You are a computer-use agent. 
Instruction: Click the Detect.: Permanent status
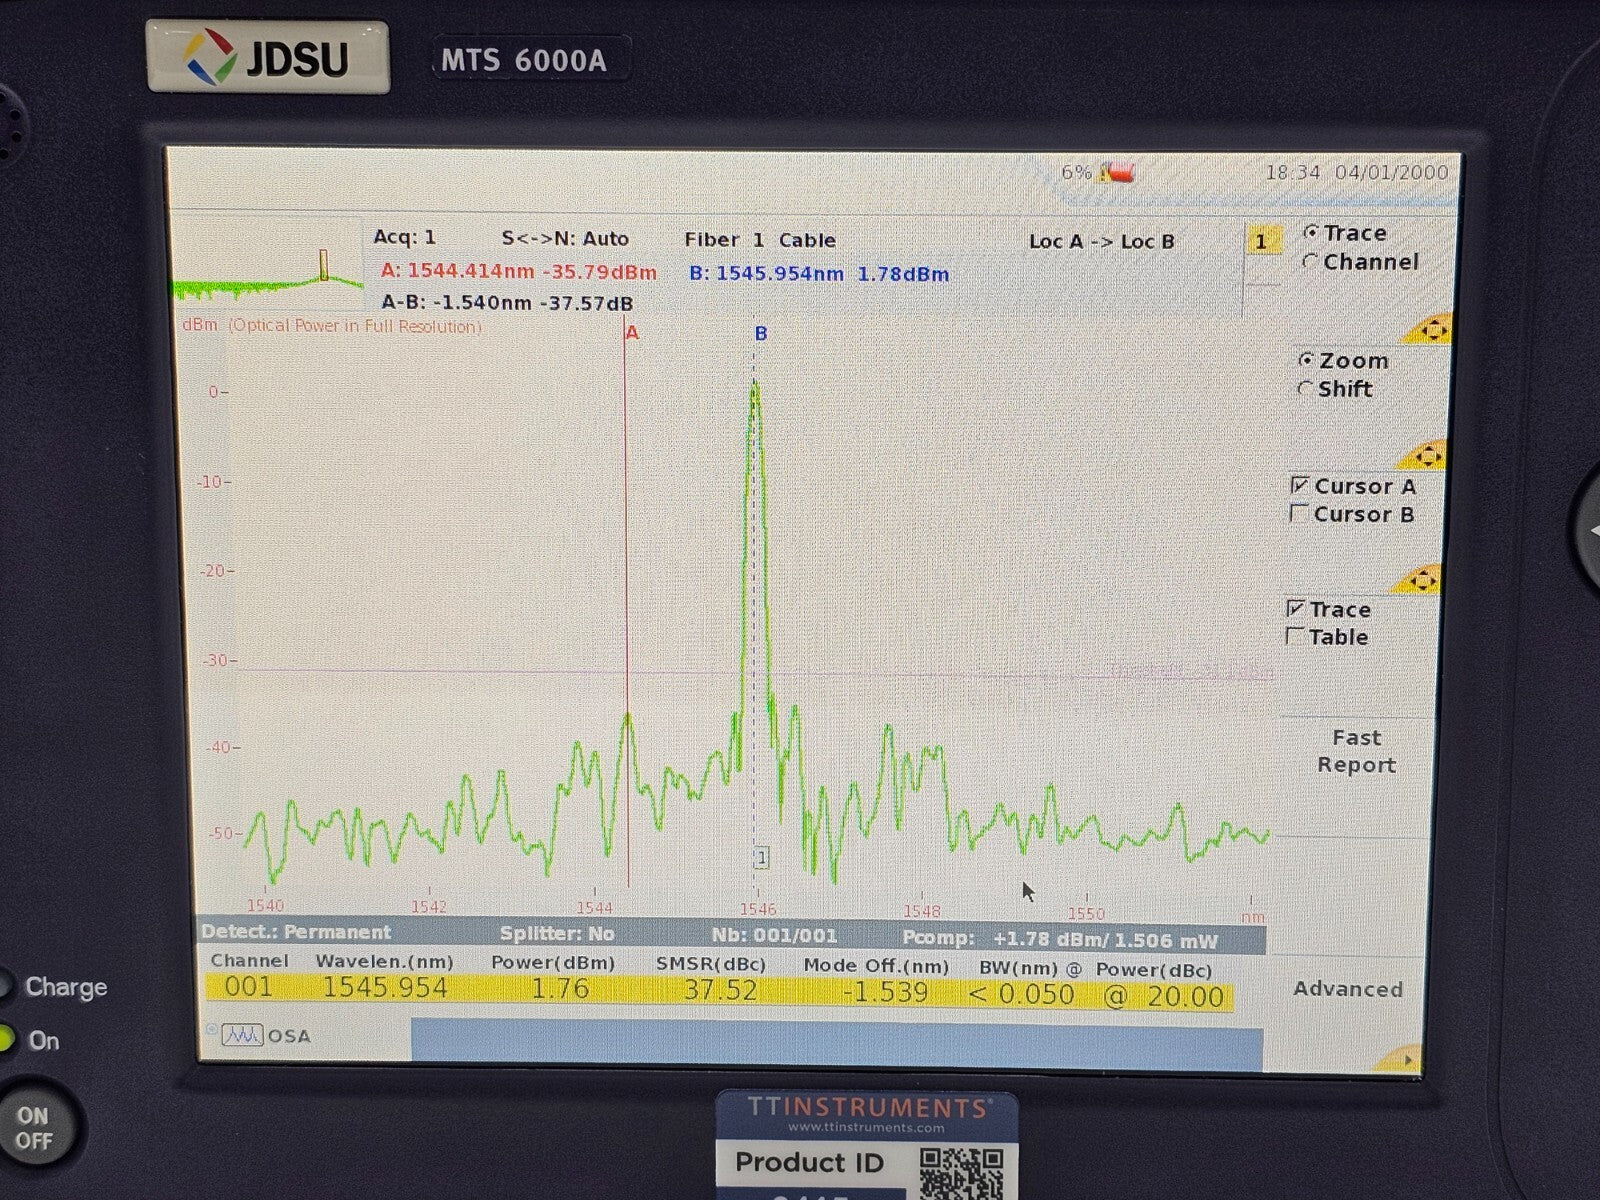coord(296,932)
